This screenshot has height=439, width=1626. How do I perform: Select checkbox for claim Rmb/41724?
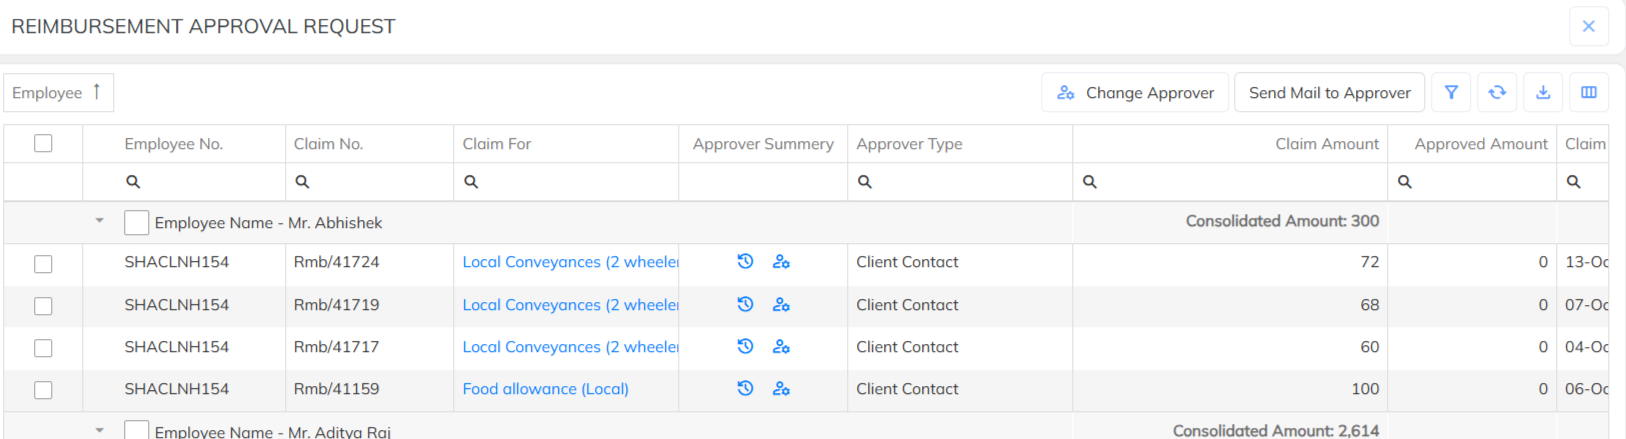pos(43,264)
